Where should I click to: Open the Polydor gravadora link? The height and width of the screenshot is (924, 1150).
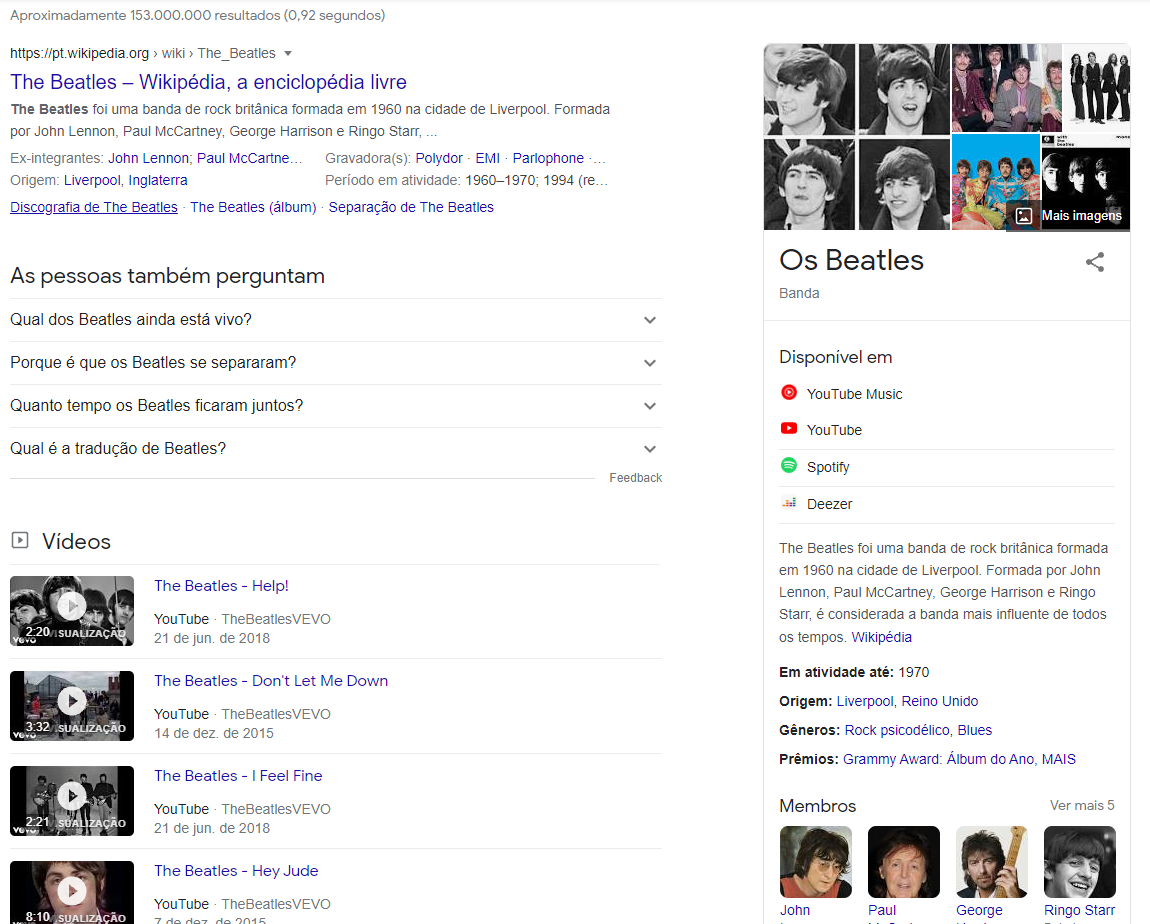tap(439, 158)
